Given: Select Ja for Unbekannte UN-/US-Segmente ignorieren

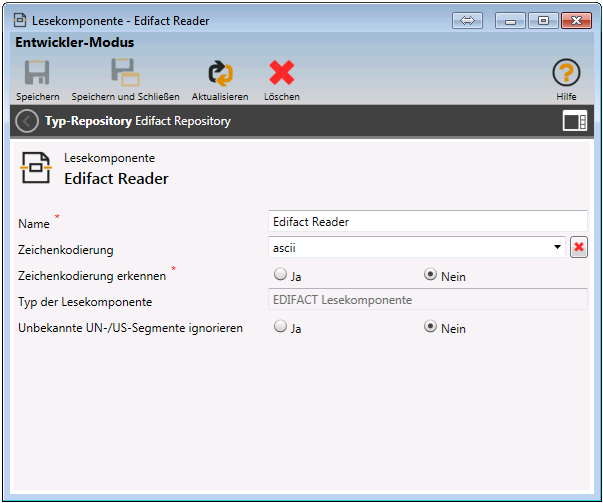Looking at the screenshot, I should coord(280,326).
